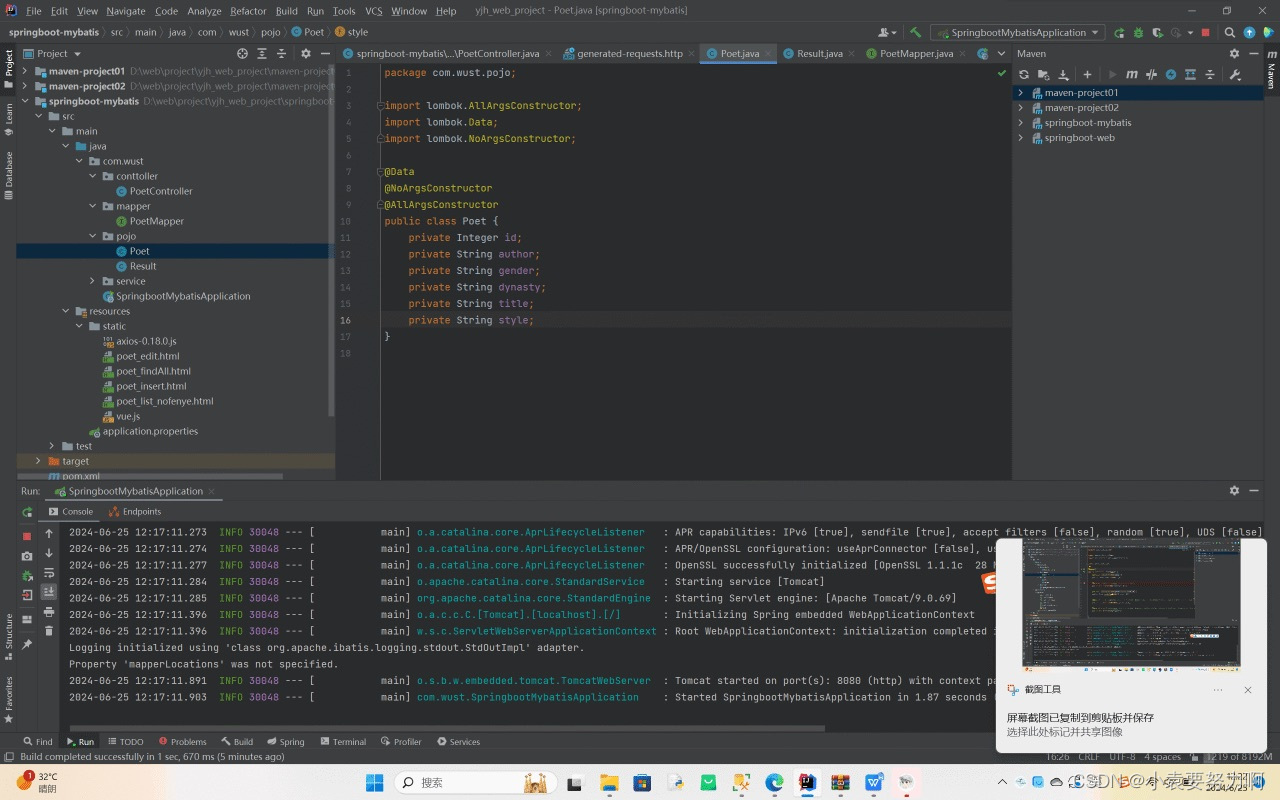Click screenshot thumbnail in Snipping Tool notification
Image resolution: width=1280 pixels, height=800 pixels.
pyautogui.click(x=1130, y=605)
